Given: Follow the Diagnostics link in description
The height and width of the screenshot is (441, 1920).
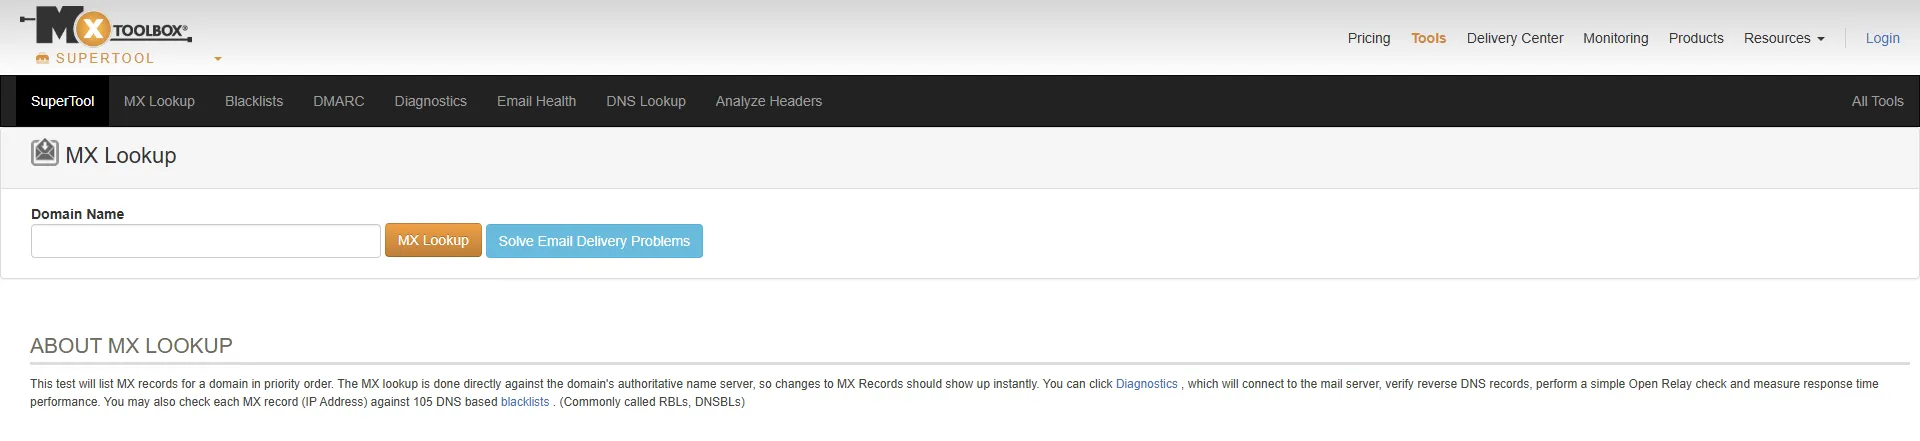Looking at the screenshot, I should (1146, 384).
